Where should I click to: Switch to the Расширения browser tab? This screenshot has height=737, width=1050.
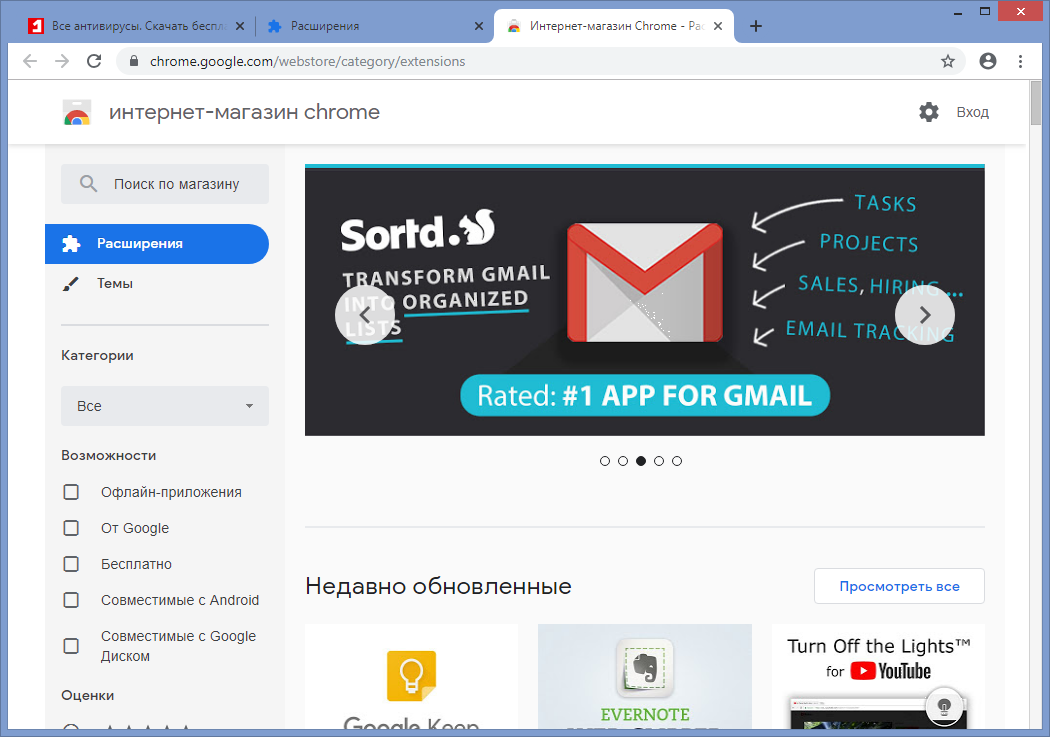(x=375, y=26)
